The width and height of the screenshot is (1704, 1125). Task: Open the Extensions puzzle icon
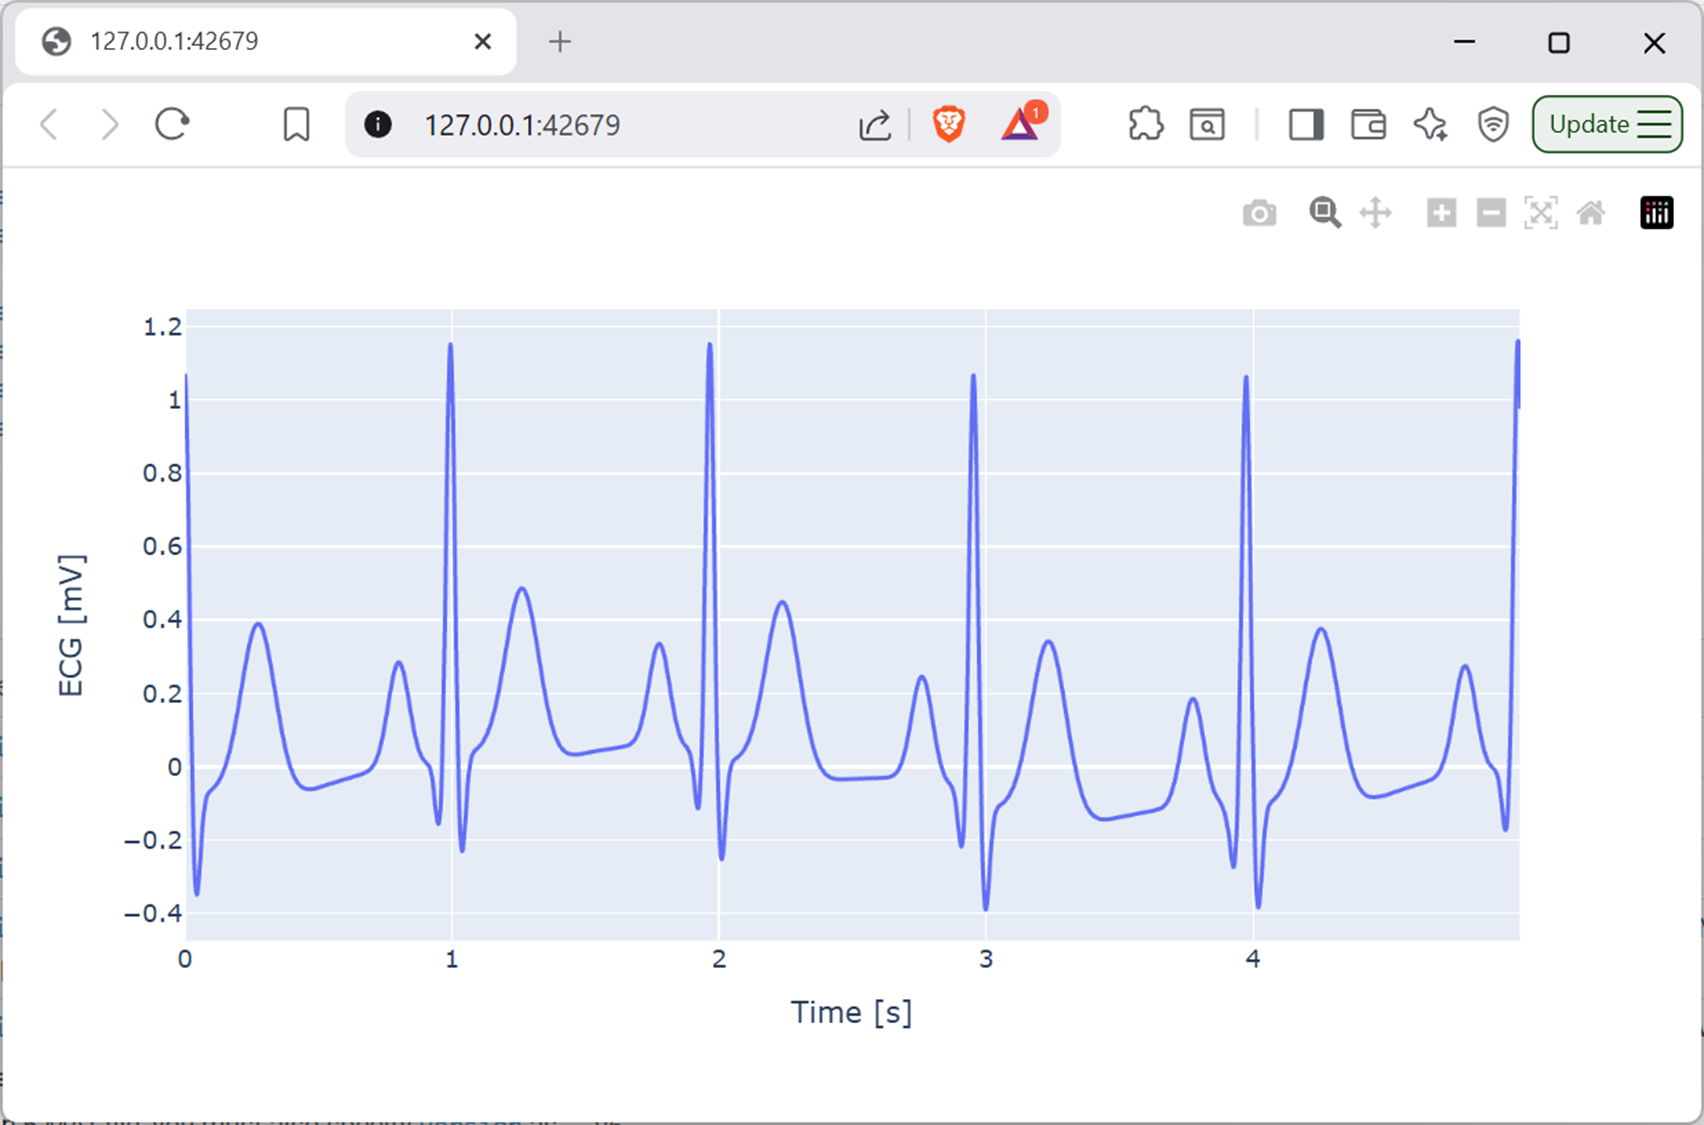click(x=1145, y=125)
